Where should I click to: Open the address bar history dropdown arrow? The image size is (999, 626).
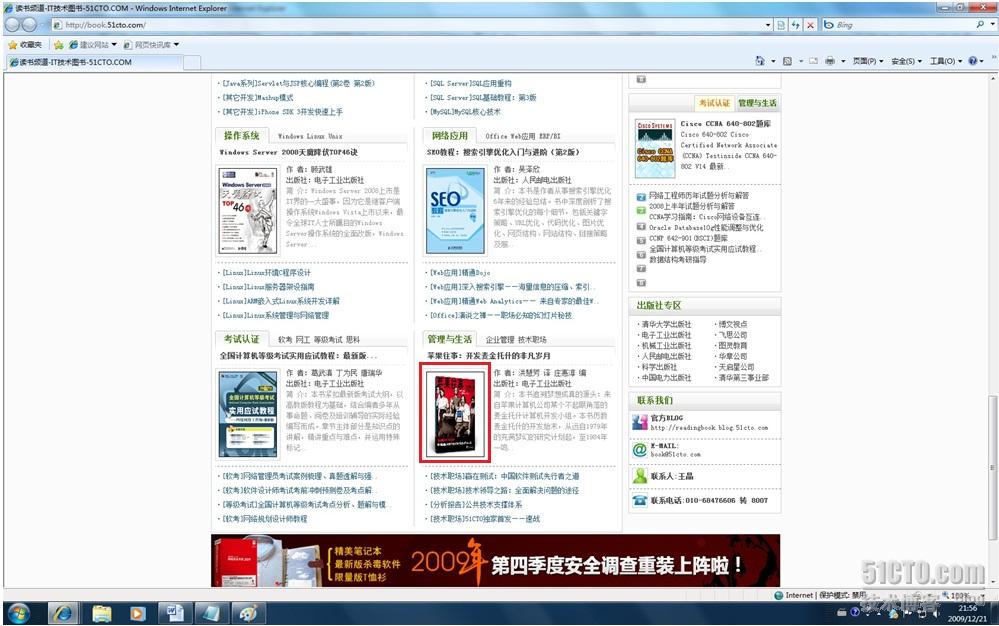point(768,25)
